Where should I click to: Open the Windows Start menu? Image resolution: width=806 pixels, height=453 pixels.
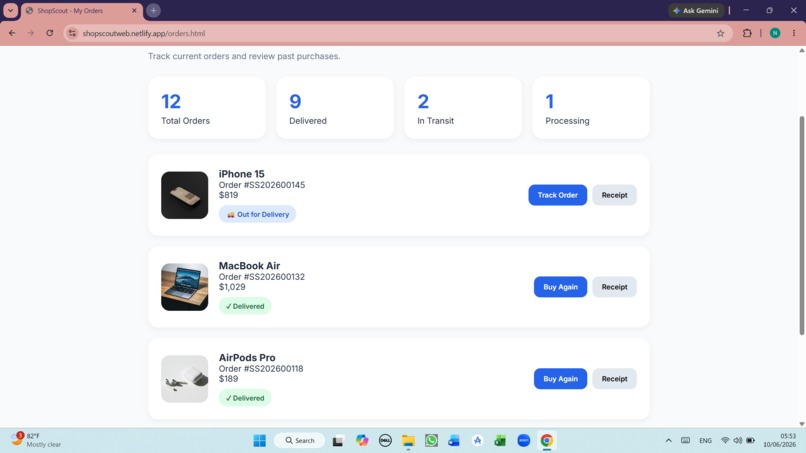coord(260,441)
